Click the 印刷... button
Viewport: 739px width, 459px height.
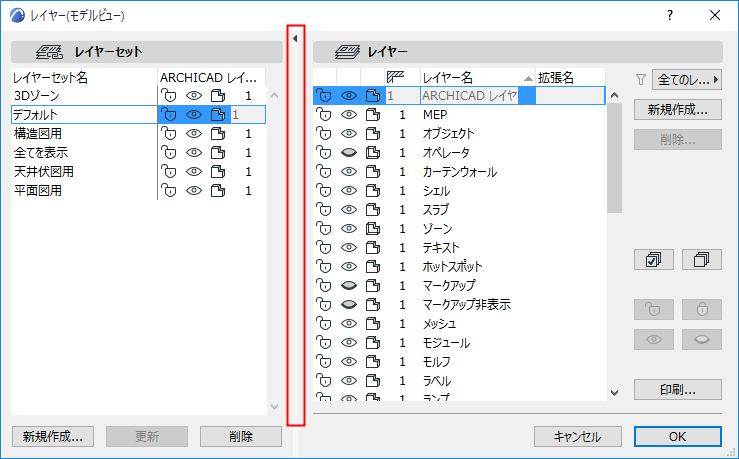click(x=678, y=390)
